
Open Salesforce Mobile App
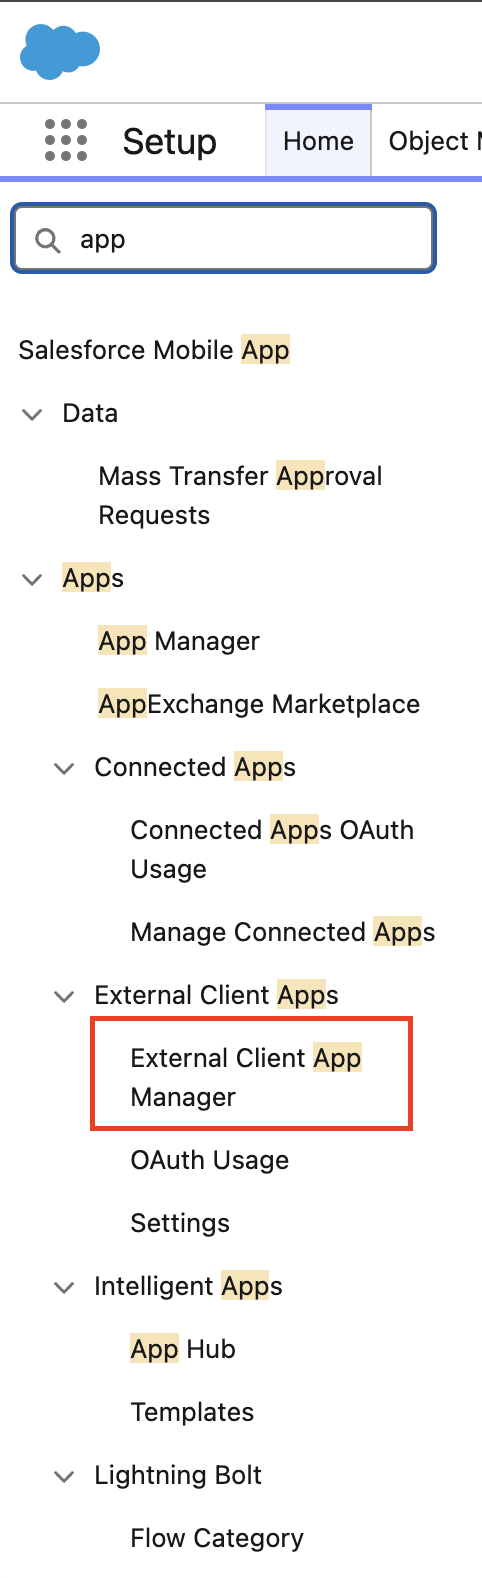click(154, 350)
